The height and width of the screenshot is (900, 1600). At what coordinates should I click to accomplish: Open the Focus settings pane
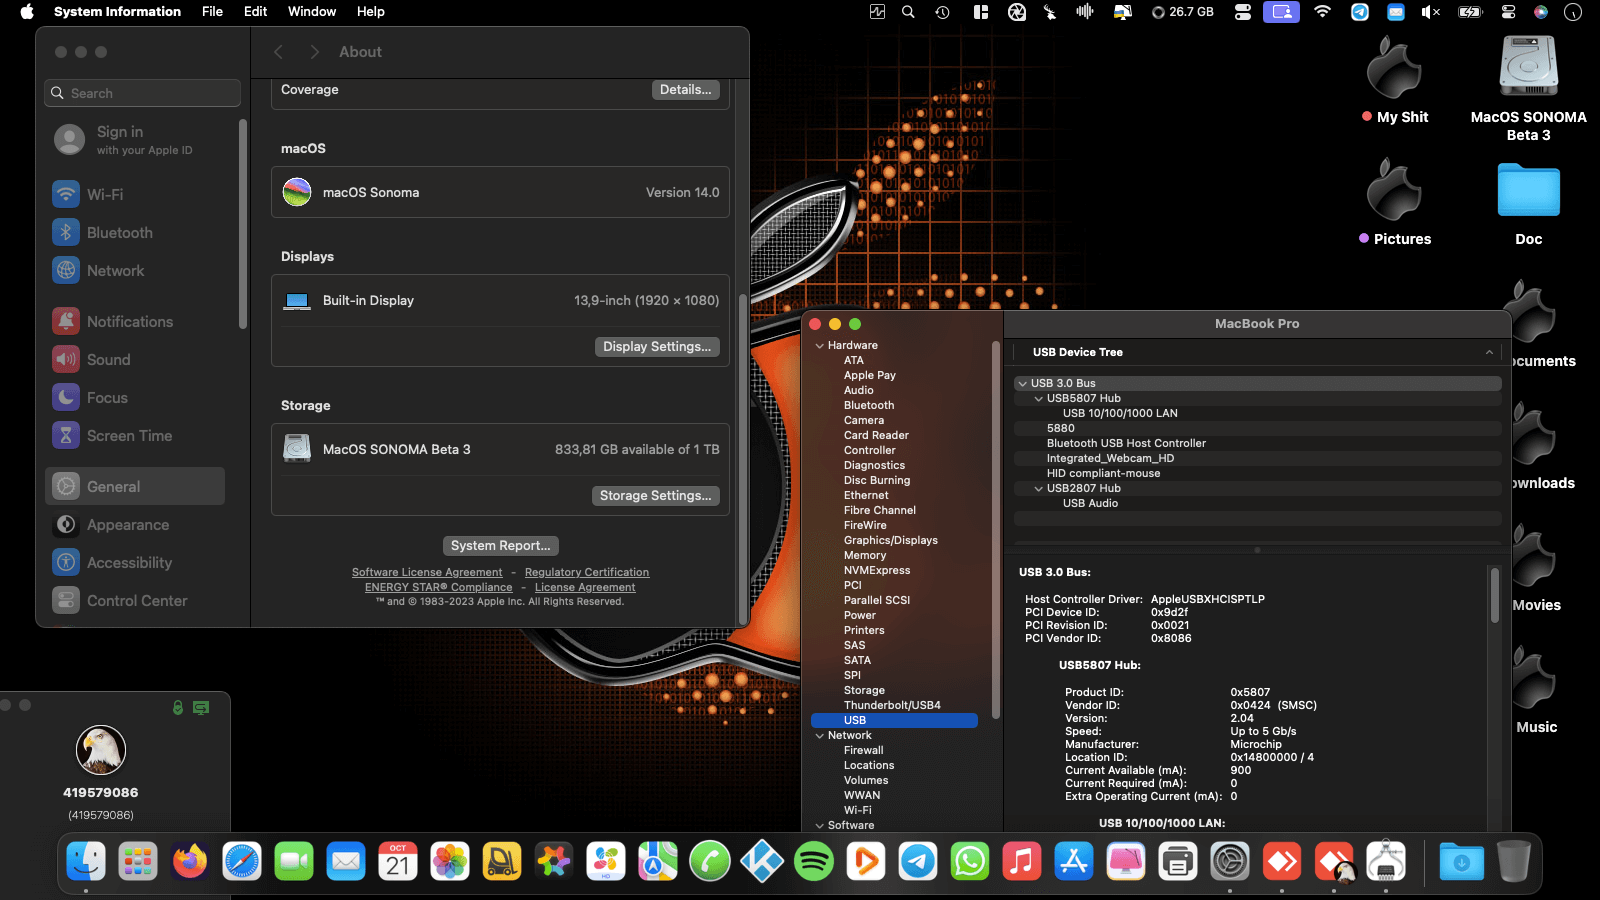[135, 397]
